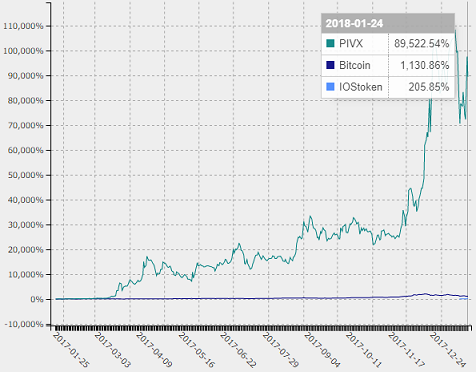Image resolution: width=476 pixels, height=372 pixels.
Task: Click the 70,000% y-axis label
Action: coord(26,126)
